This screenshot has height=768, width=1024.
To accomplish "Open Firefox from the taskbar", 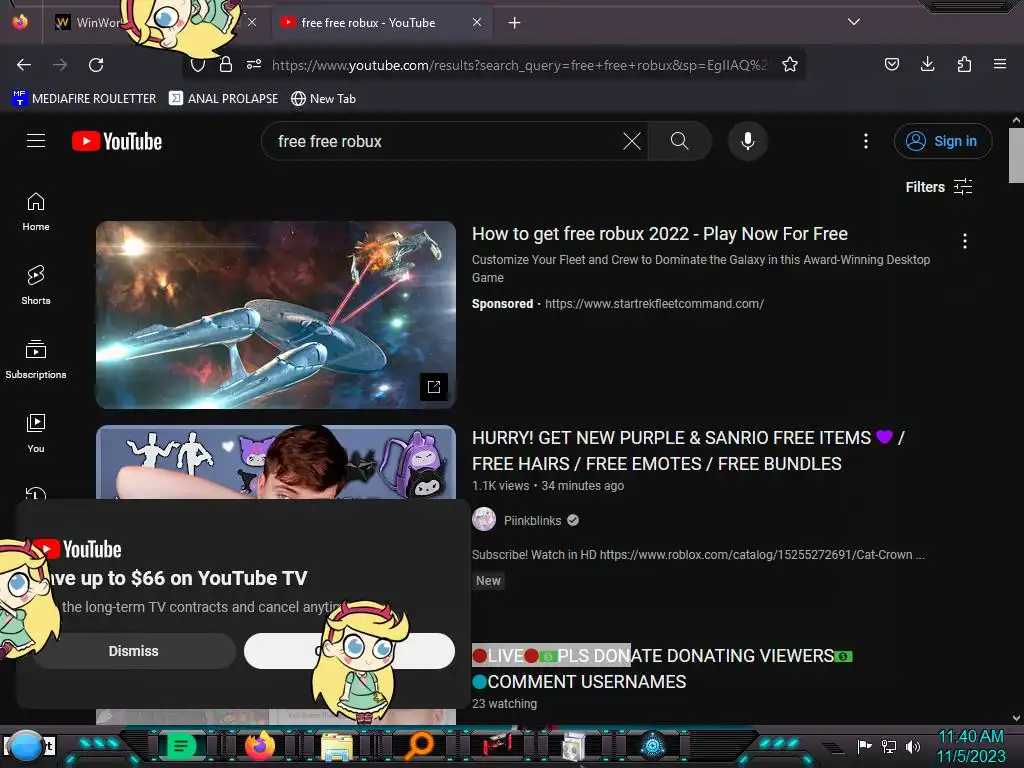I will [259, 746].
